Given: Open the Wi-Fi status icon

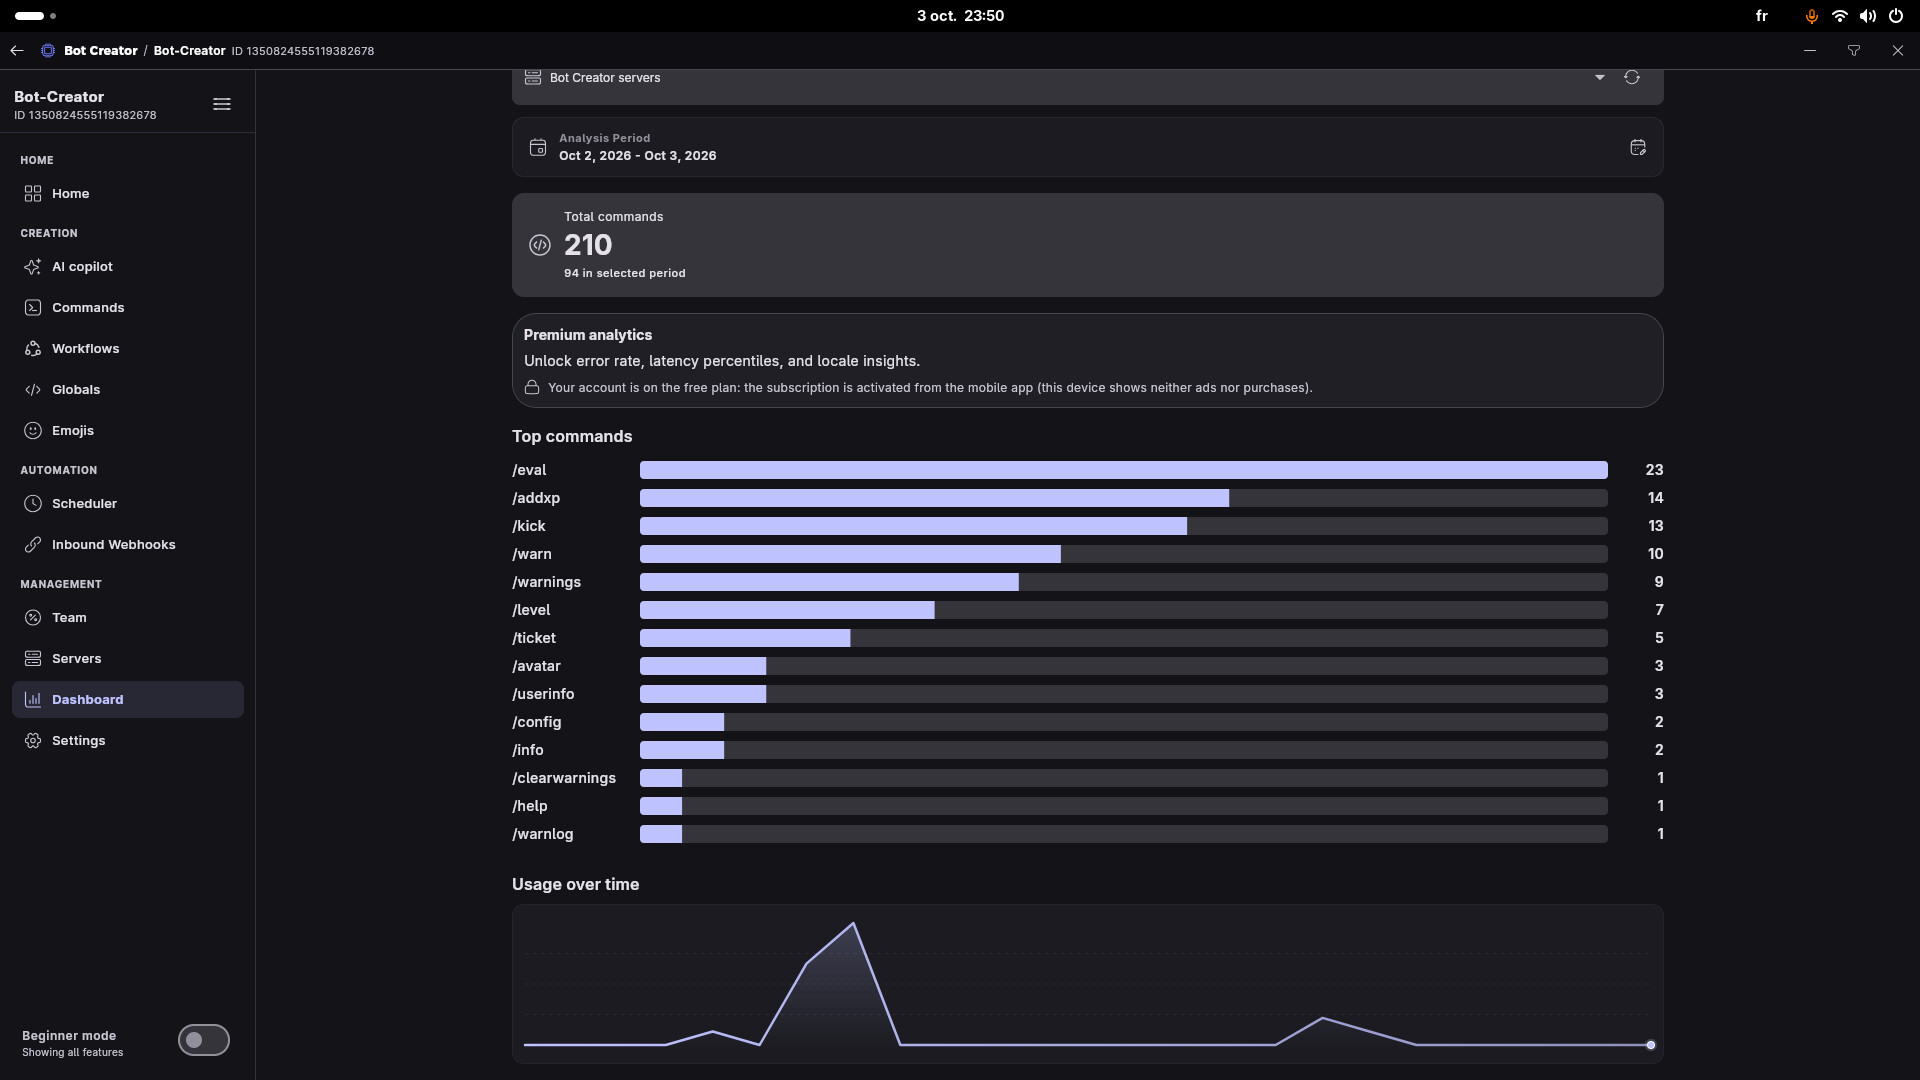Looking at the screenshot, I should [1839, 16].
